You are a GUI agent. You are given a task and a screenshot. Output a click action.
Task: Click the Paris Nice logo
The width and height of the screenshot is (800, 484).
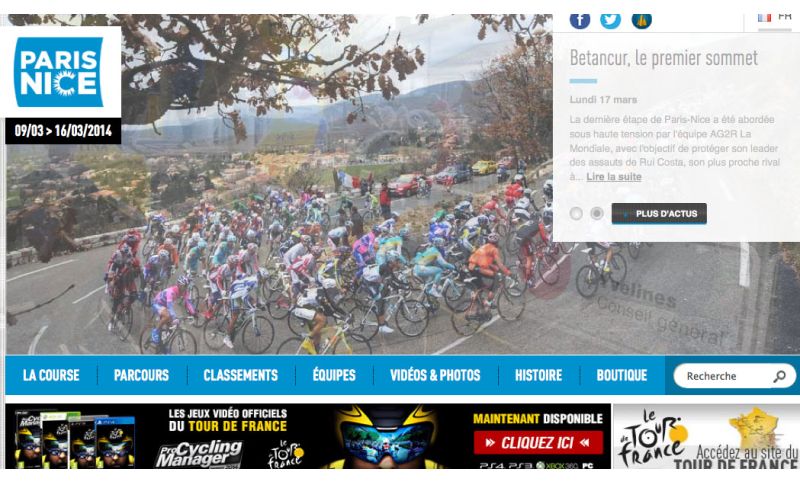pos(59,72)
